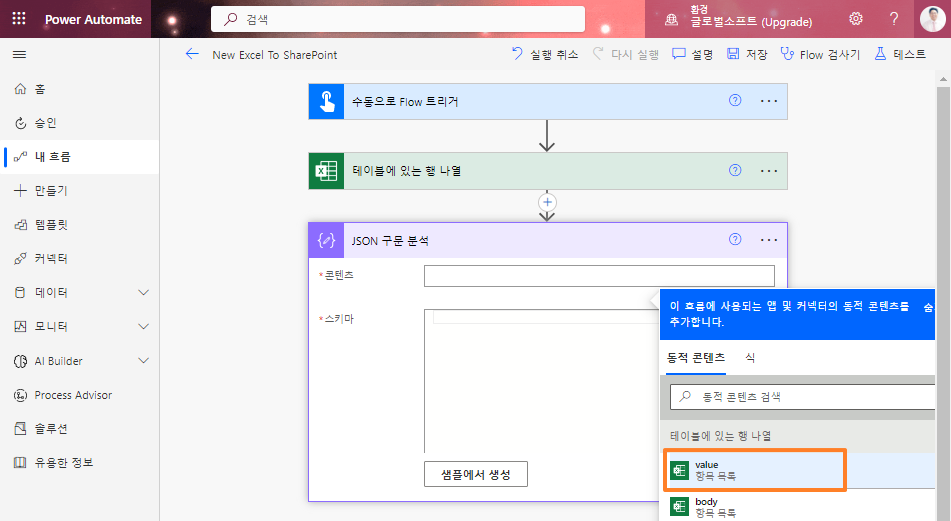
Task: Open Process Advisor in sidebar
Action: click(80, 395)
